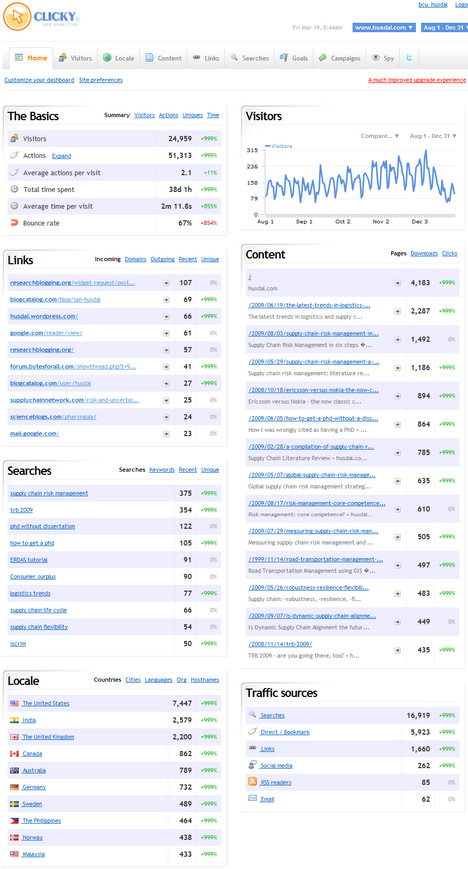Open the Compare... dropdown in Visitors

pyautogui.click(x=380, y=136)
